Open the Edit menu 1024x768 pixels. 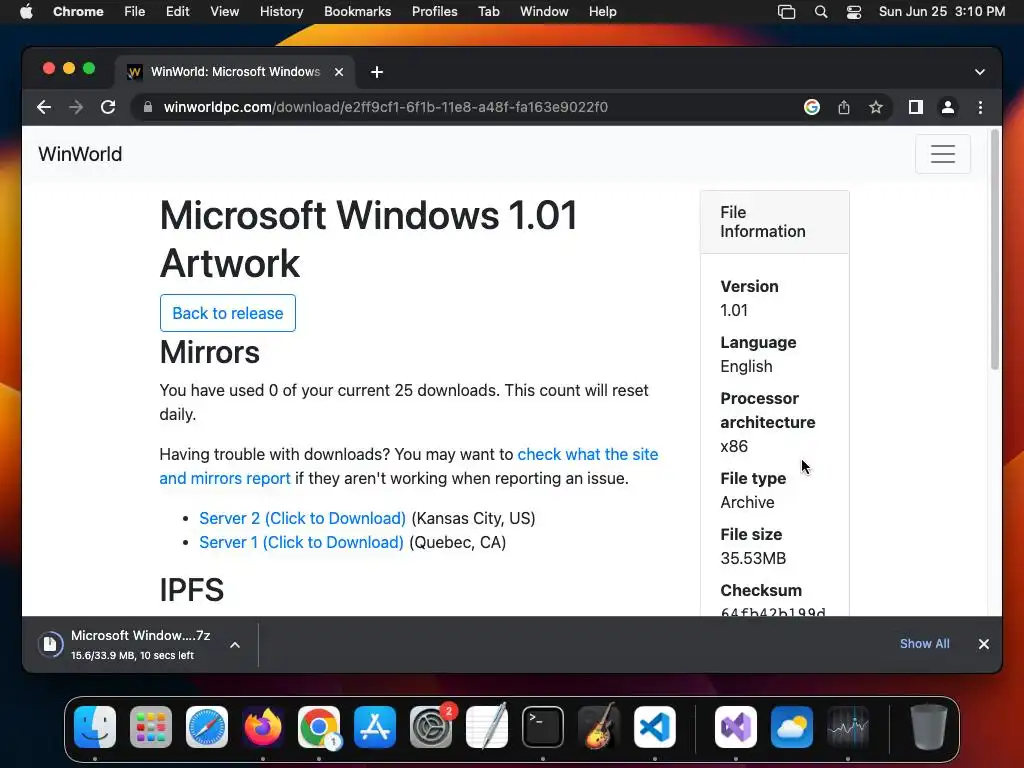[x=177, y=12]
